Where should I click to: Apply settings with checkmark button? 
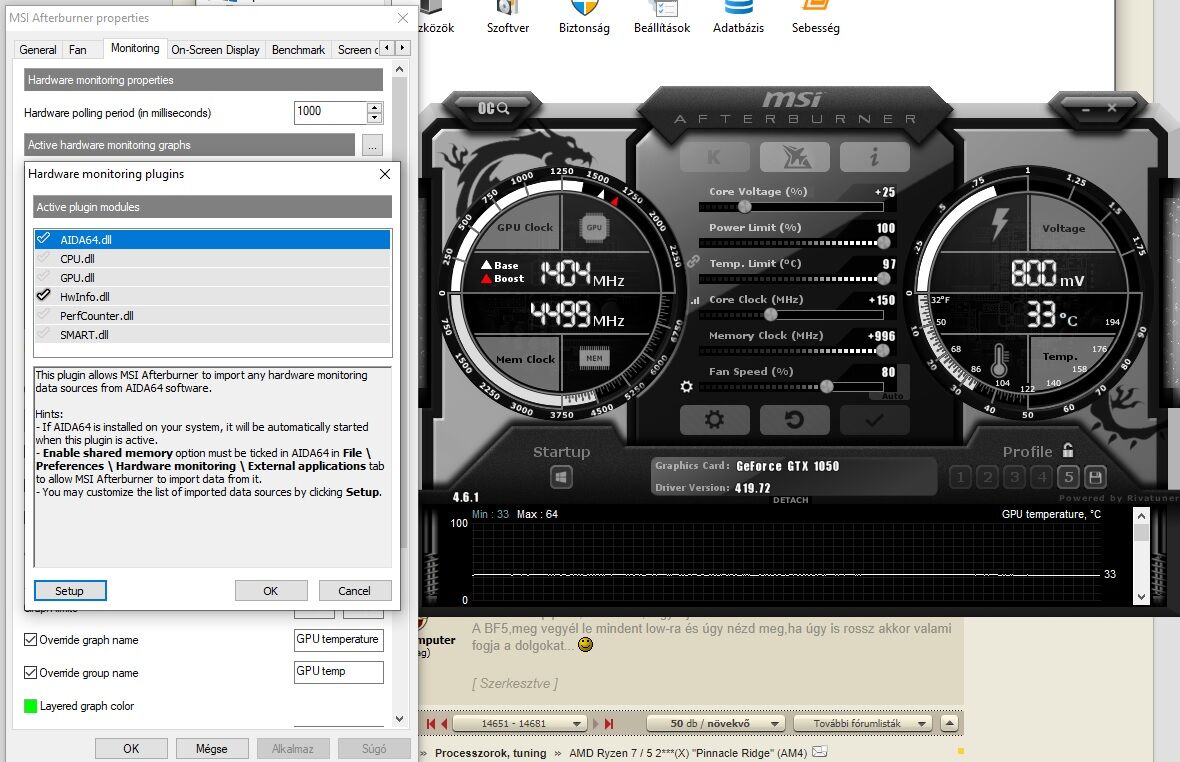[874, 420]
